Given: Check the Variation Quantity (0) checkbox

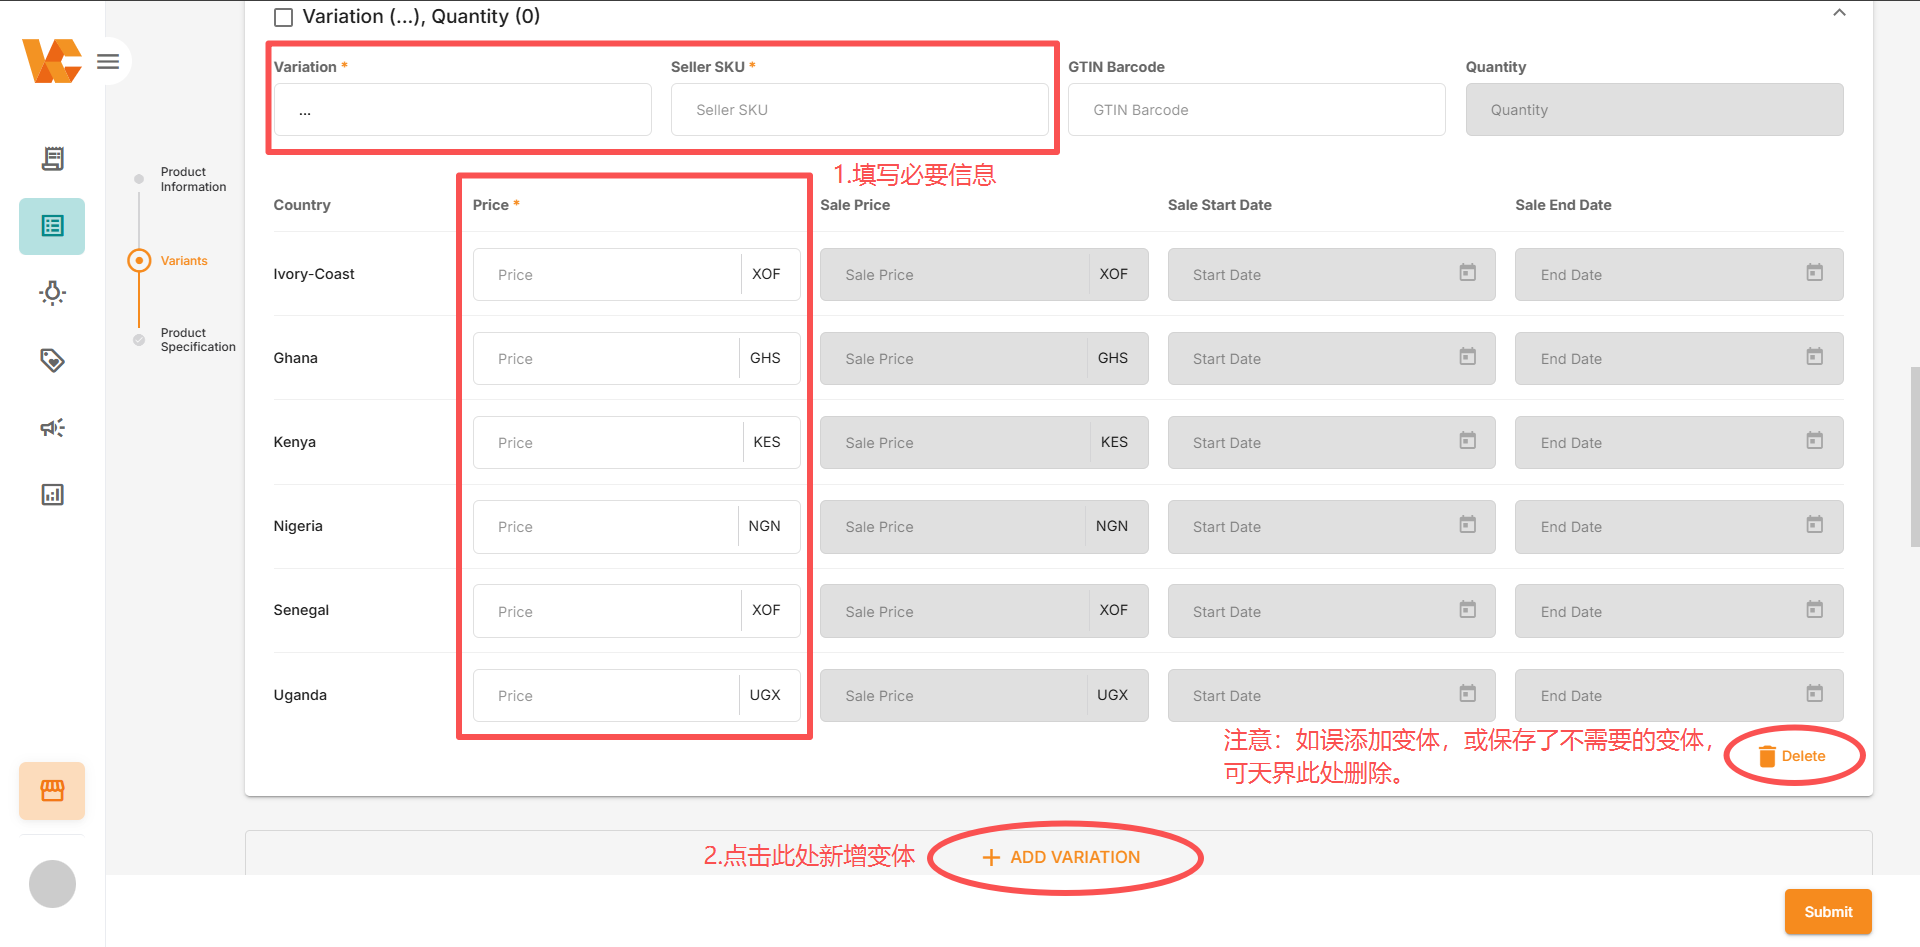Looking at the screenshot, I should click(284, 17).
